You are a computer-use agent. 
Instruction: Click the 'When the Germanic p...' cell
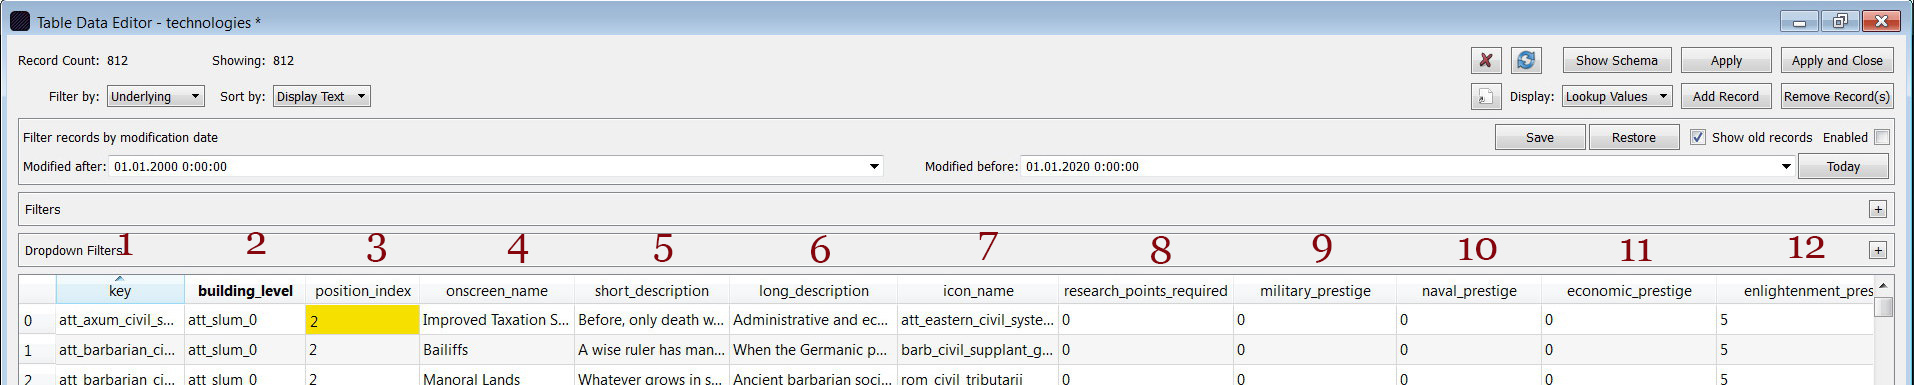(814, 350)
